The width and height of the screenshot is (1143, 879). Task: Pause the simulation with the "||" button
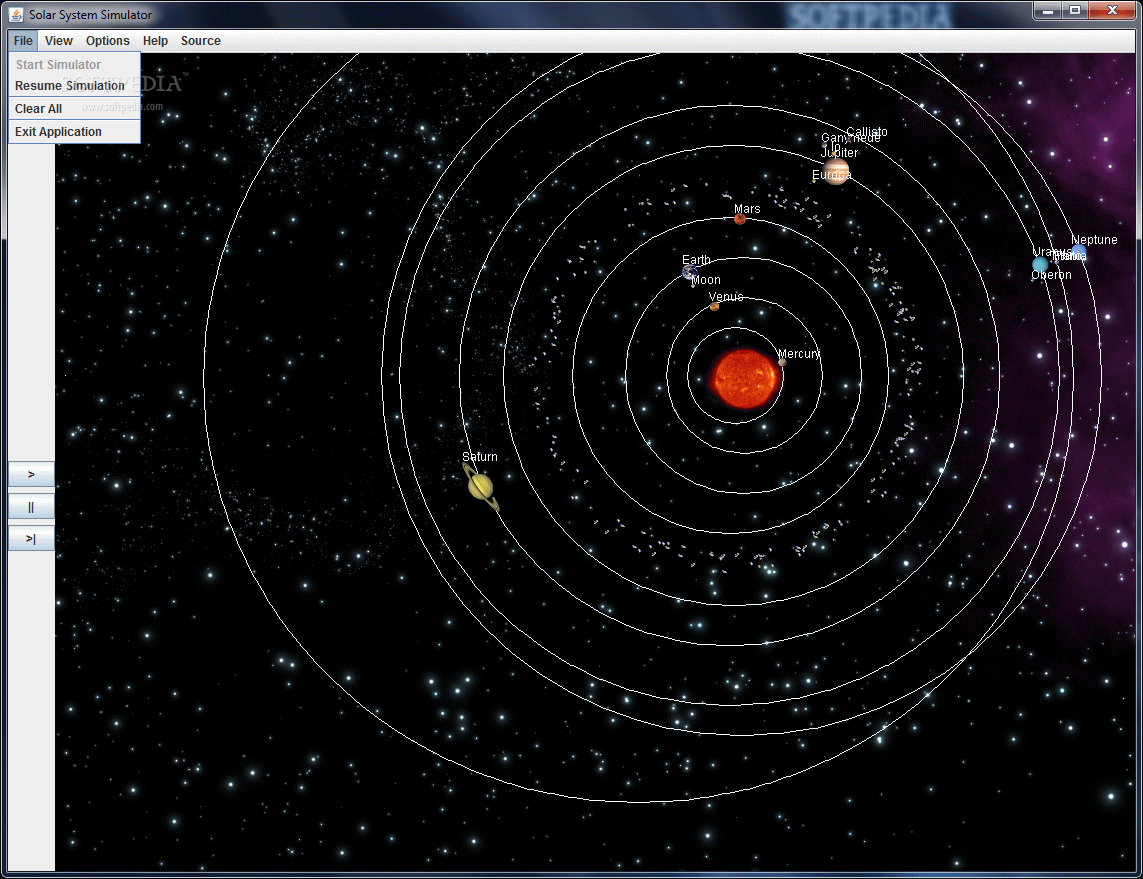point(30,506)
